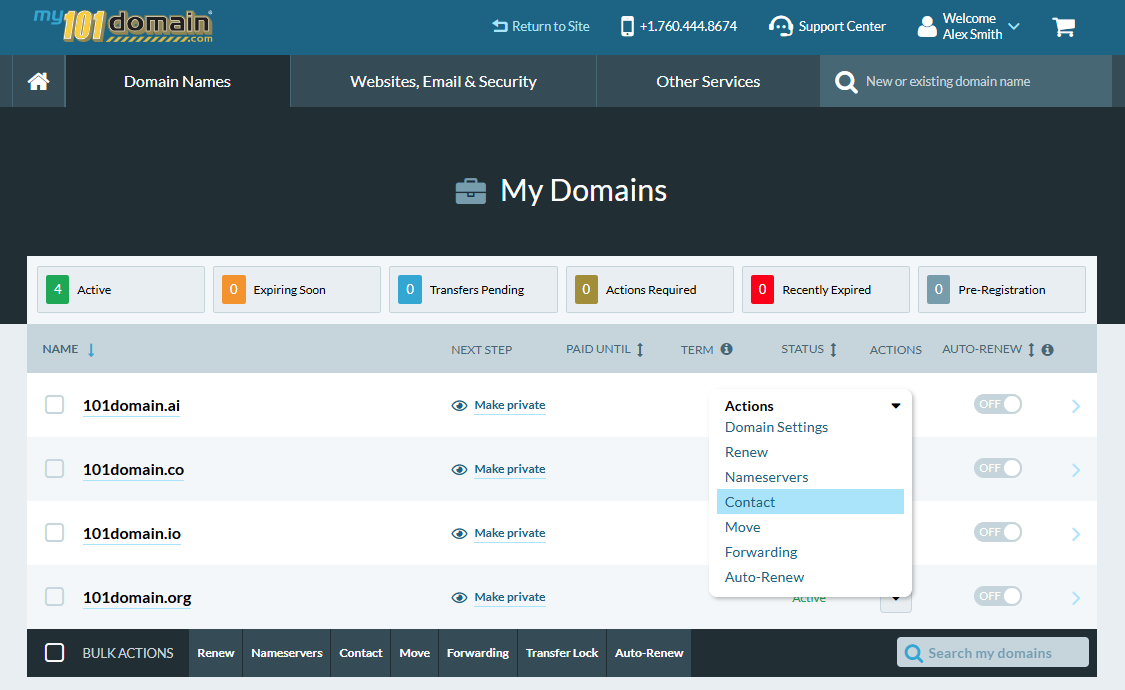The image size is (1125, 690).
Task: Select the Bulk Actions checkbox
Action: click(55, 652)
